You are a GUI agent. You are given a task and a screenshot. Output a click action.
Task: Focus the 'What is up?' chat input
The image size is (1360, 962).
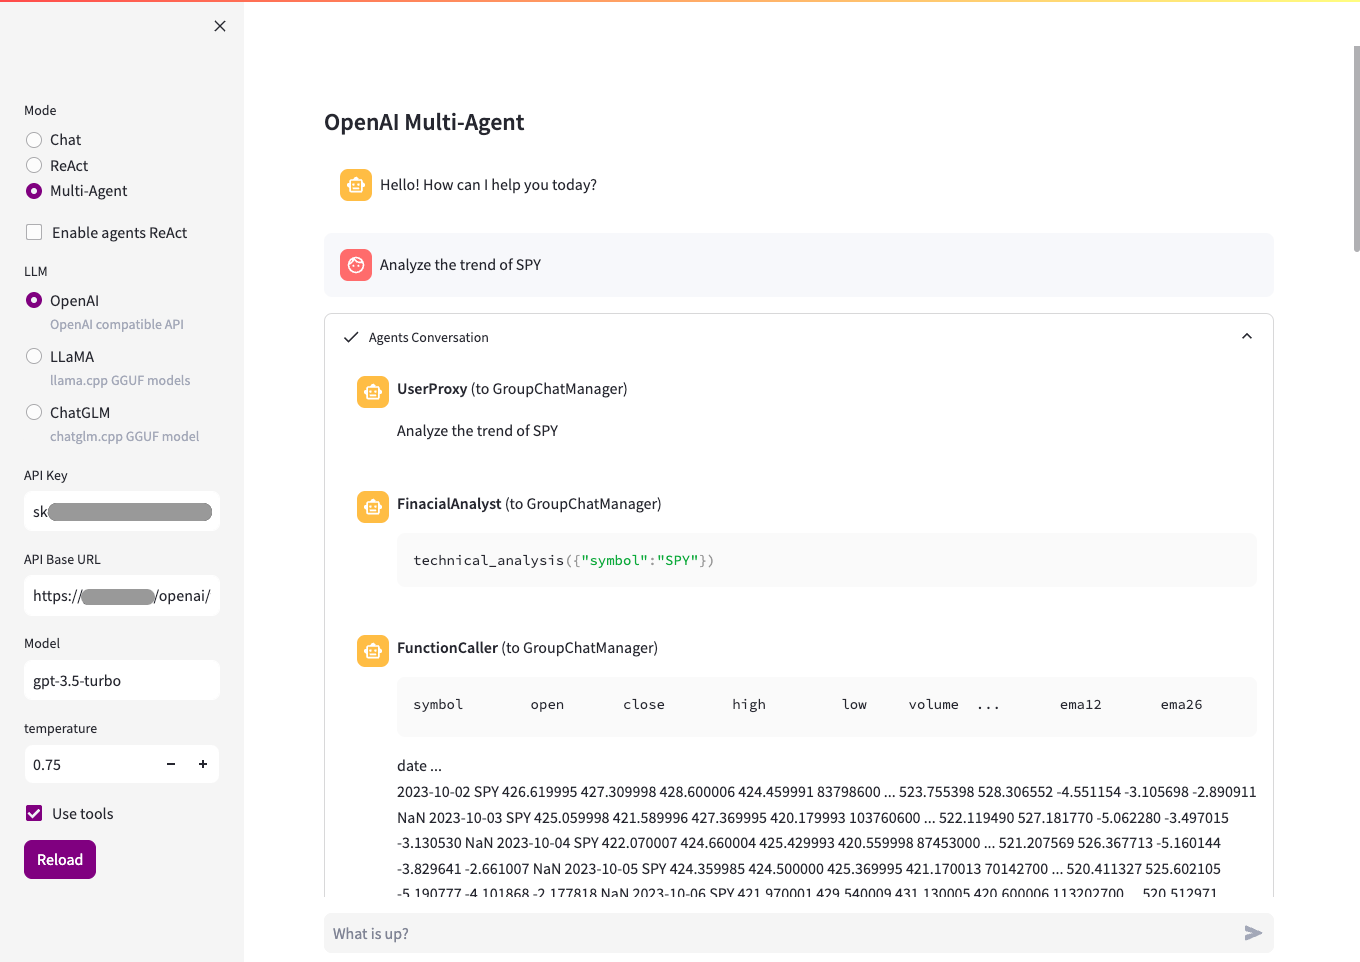780,933
